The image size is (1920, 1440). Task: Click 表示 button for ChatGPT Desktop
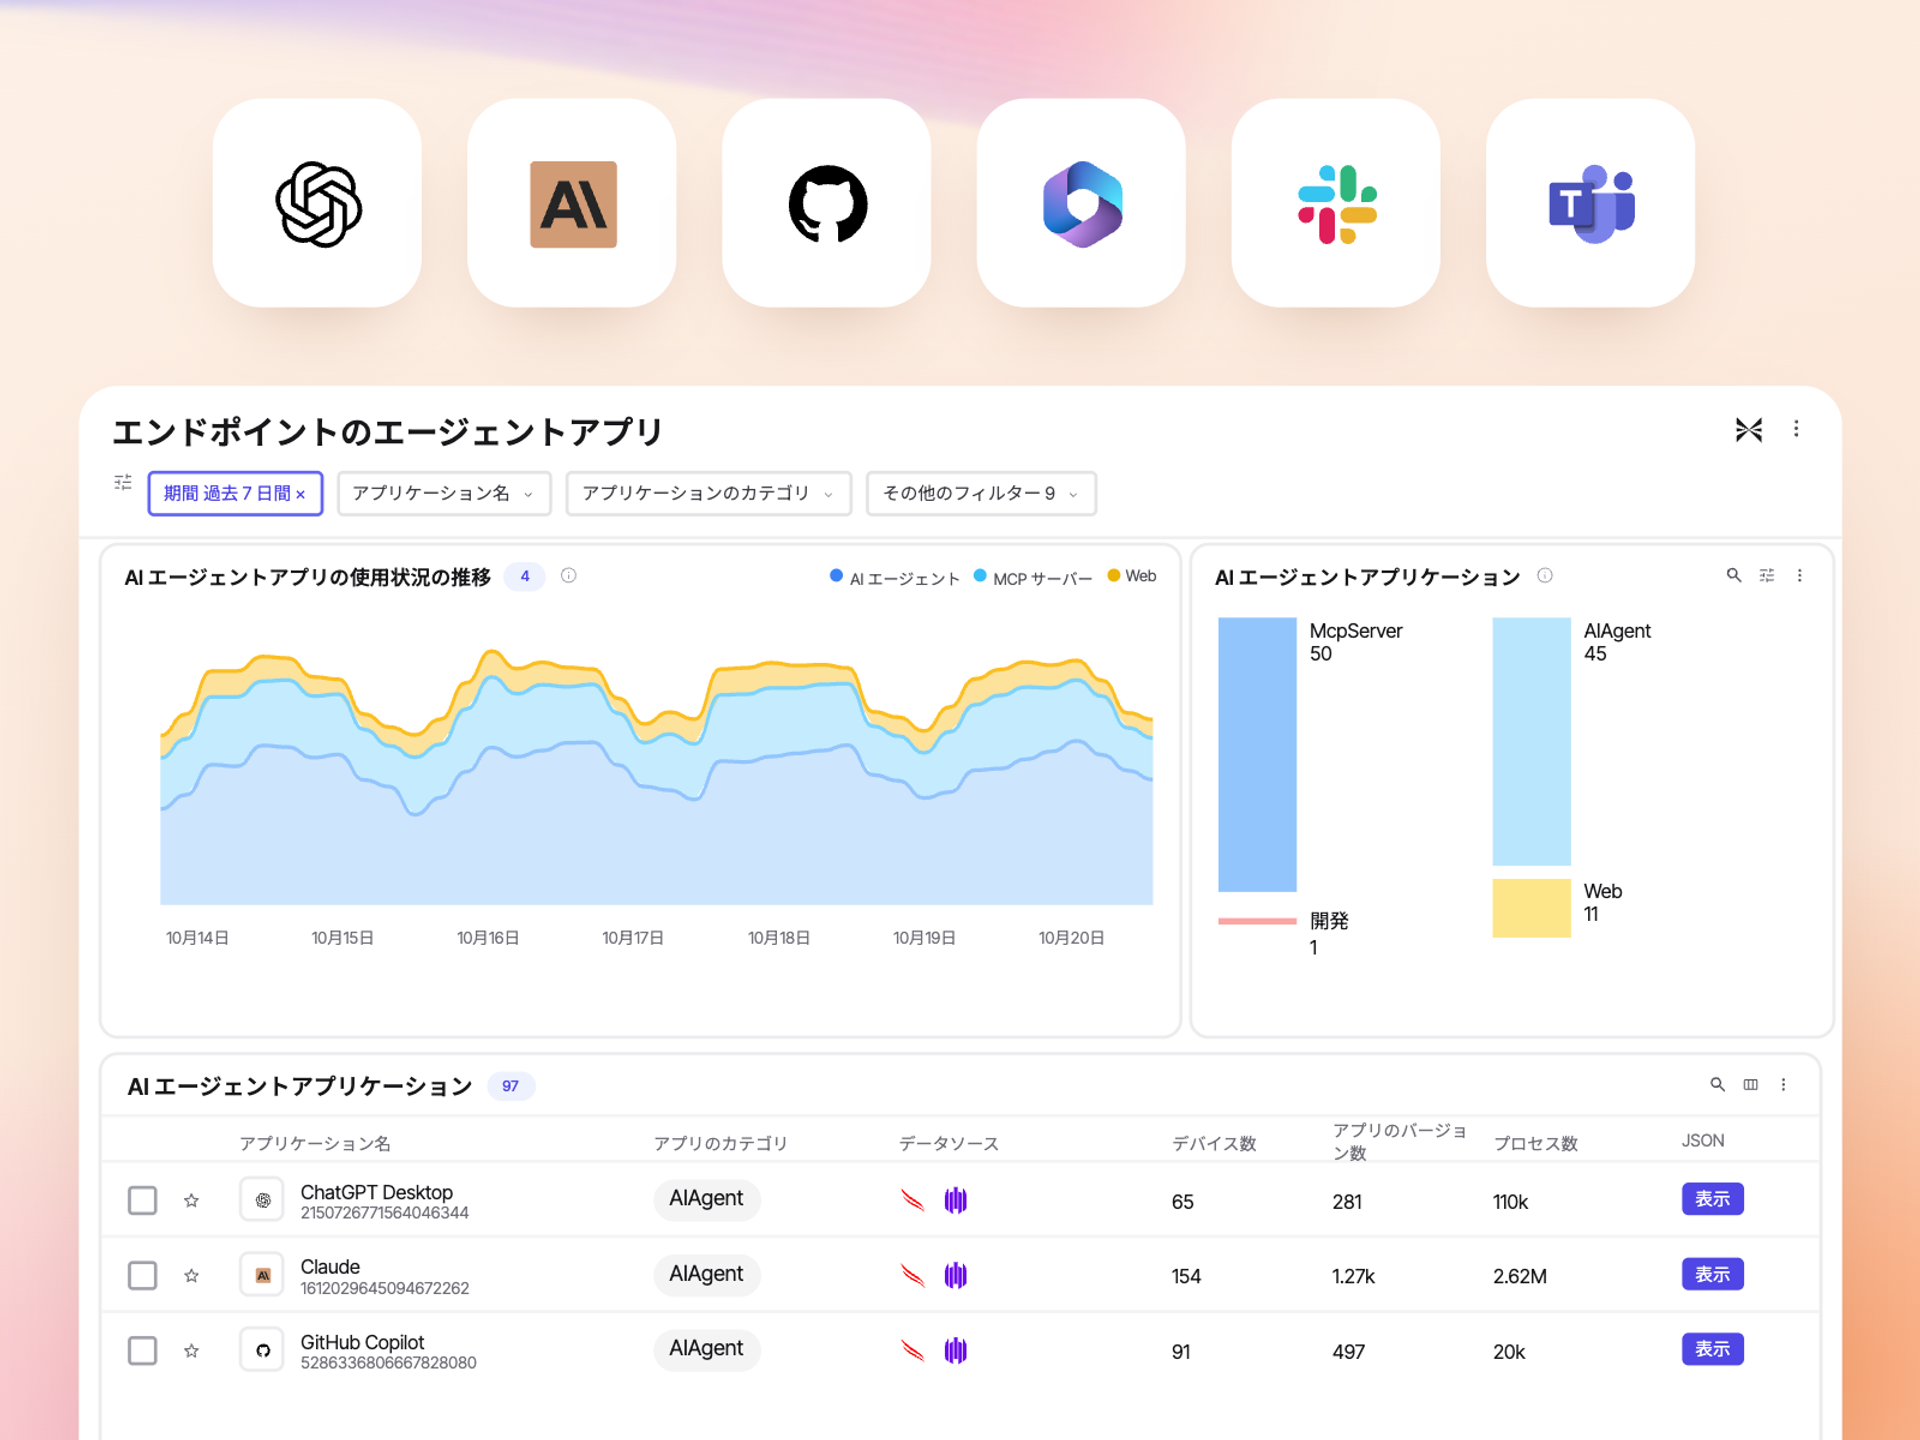click(1712, 1198)
